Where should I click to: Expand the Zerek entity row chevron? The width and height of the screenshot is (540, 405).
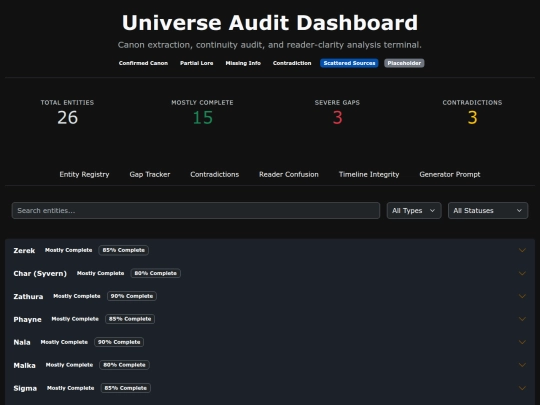pyautogui.click(x=522, y=250)
